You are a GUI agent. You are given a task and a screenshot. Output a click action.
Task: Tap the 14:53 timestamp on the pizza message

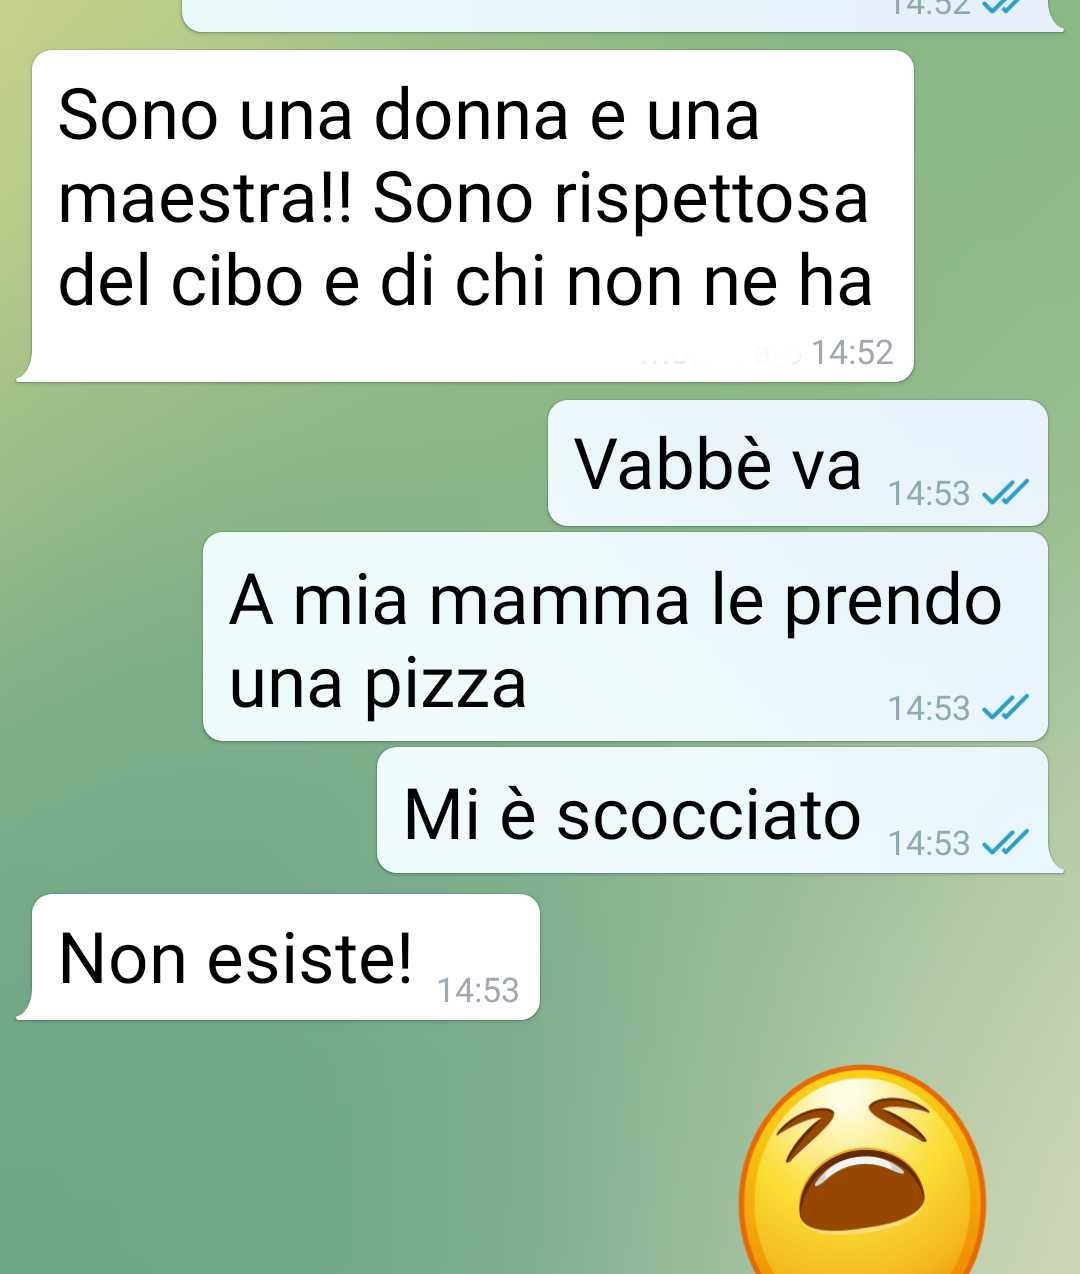tap(929, 708)
